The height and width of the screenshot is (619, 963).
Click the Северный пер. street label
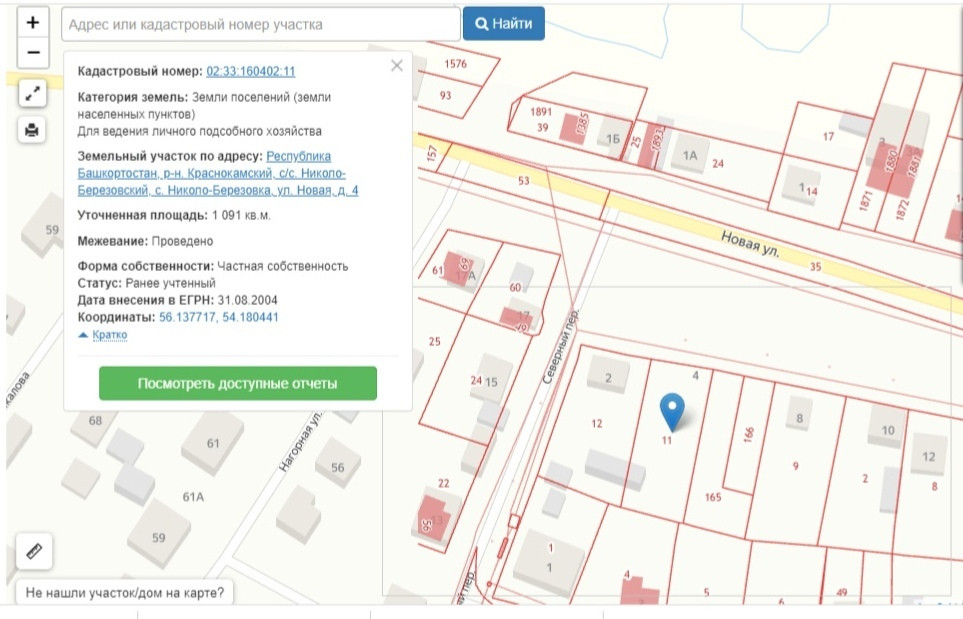tap(560, 347)
